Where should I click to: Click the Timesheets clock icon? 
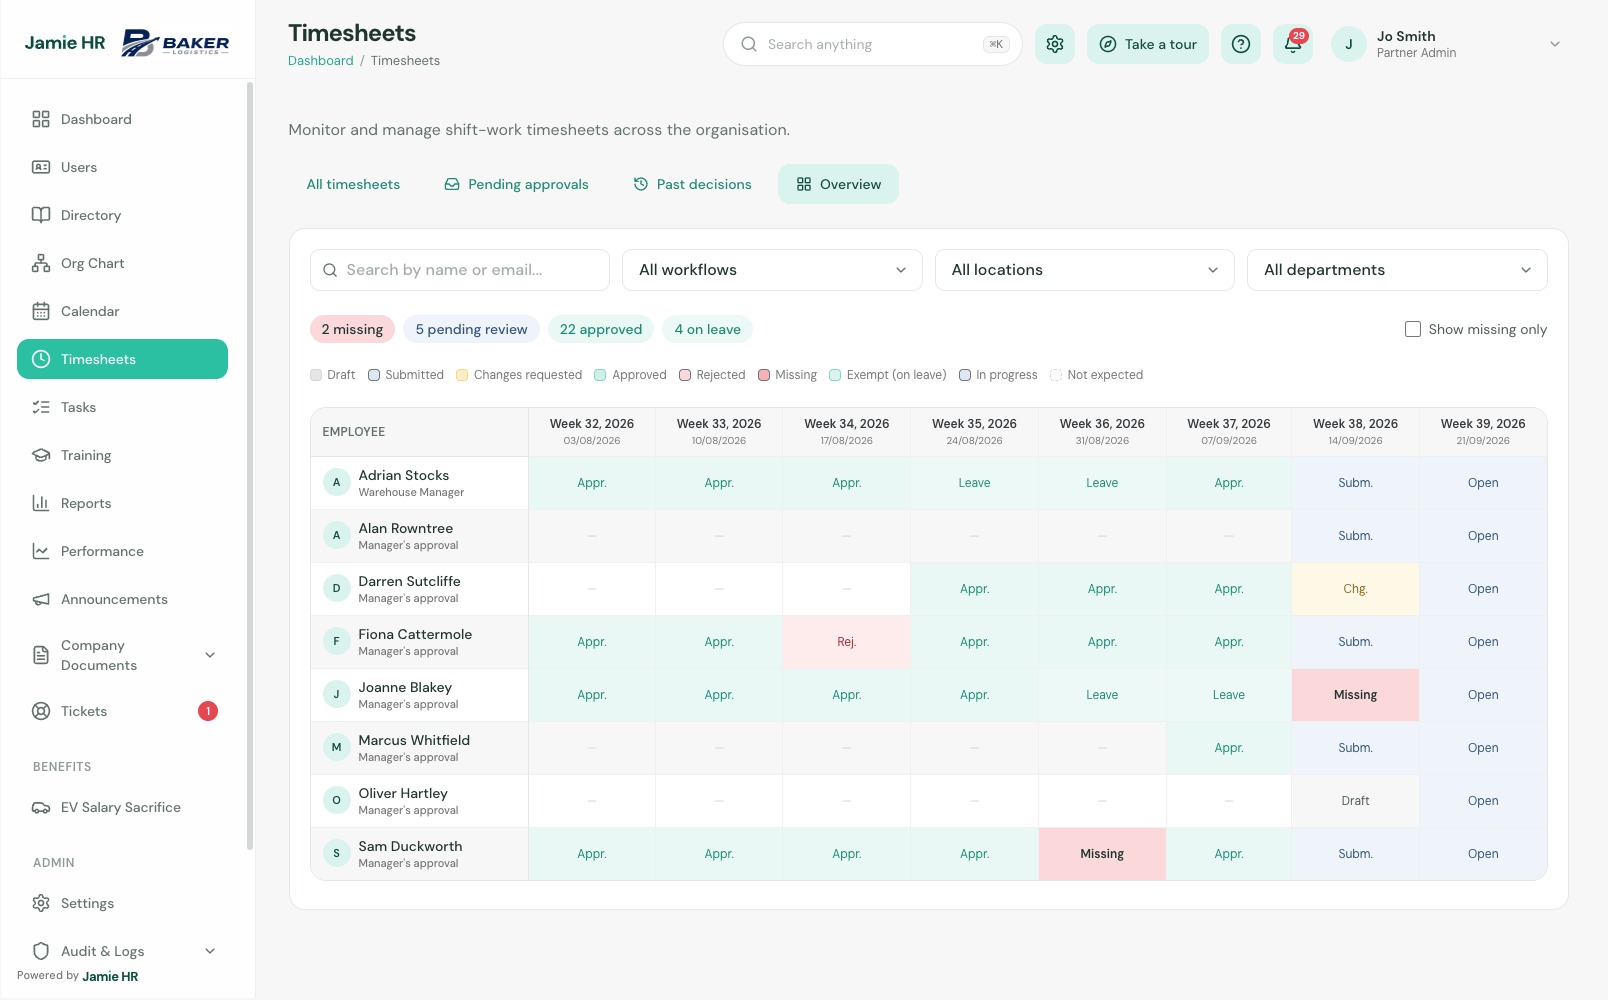[41, 359]
